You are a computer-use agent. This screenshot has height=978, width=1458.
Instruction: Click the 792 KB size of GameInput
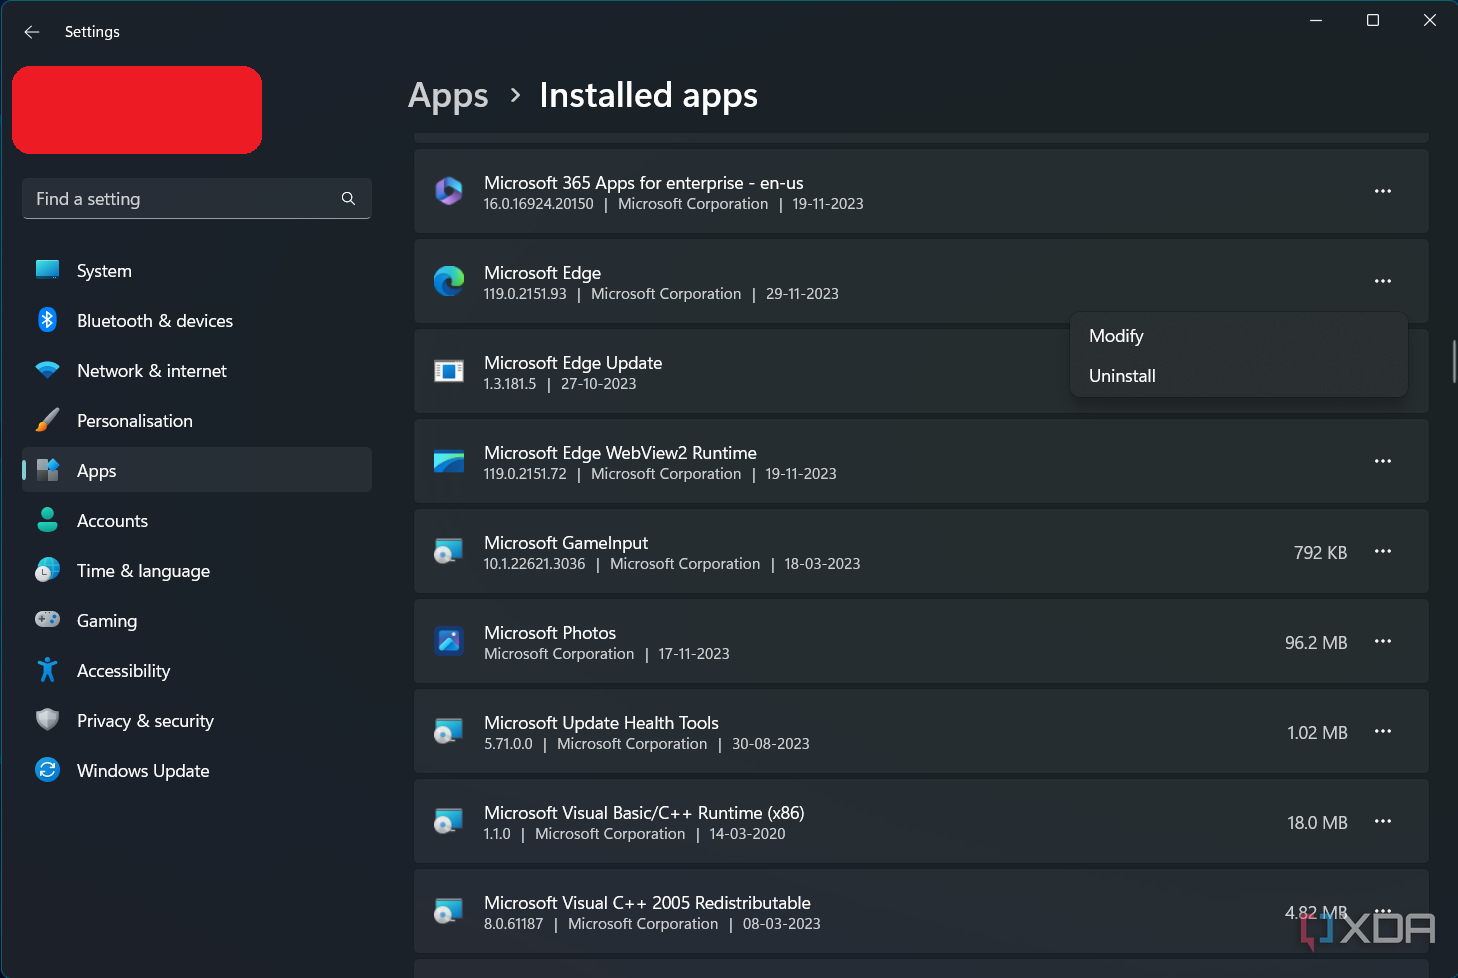(1320, 553)
